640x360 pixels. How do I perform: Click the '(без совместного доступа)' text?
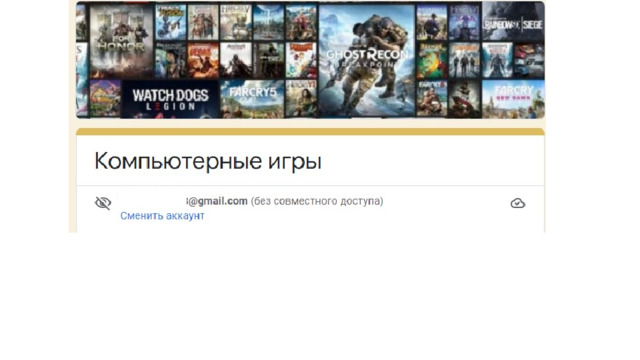click(x=317, y=201)
